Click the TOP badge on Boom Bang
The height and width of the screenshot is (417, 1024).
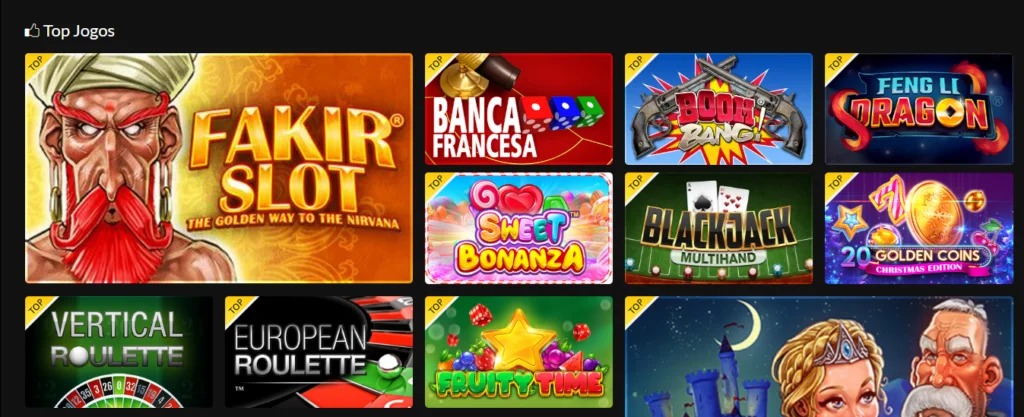click(636, 65)
